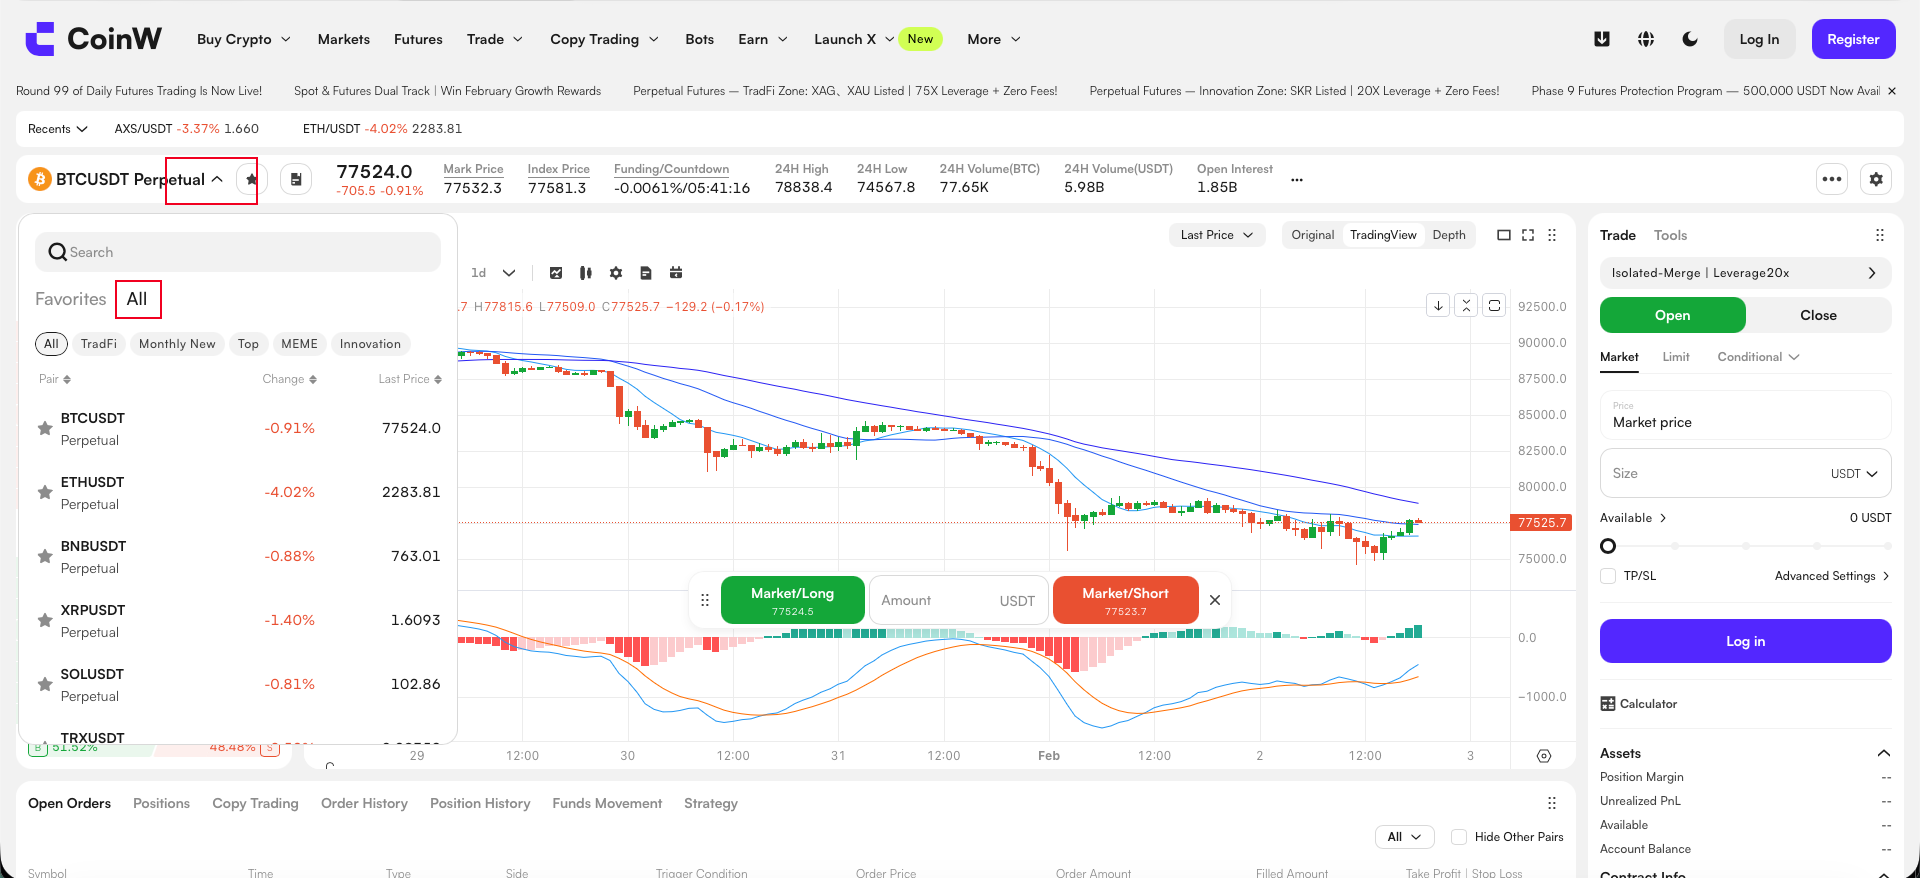Close the floating quick-order bar
This screenshot has height=878, width=1920.
[1215, 600]
